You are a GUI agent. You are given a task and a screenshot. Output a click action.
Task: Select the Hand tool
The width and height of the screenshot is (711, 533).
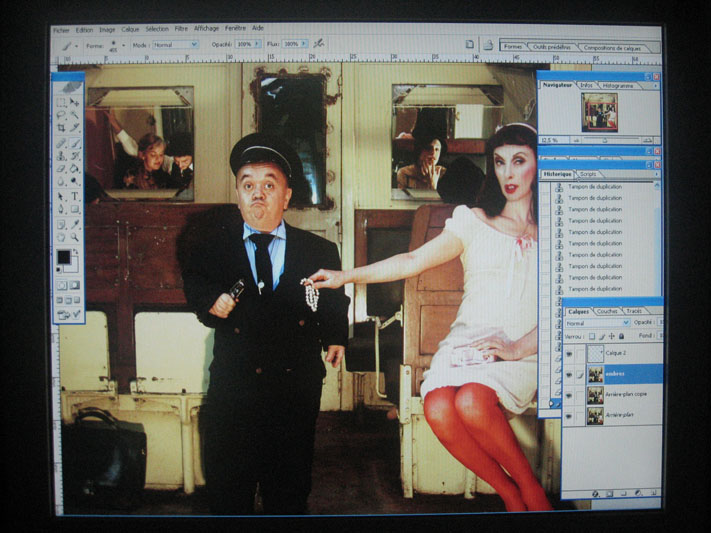(61, 237)
